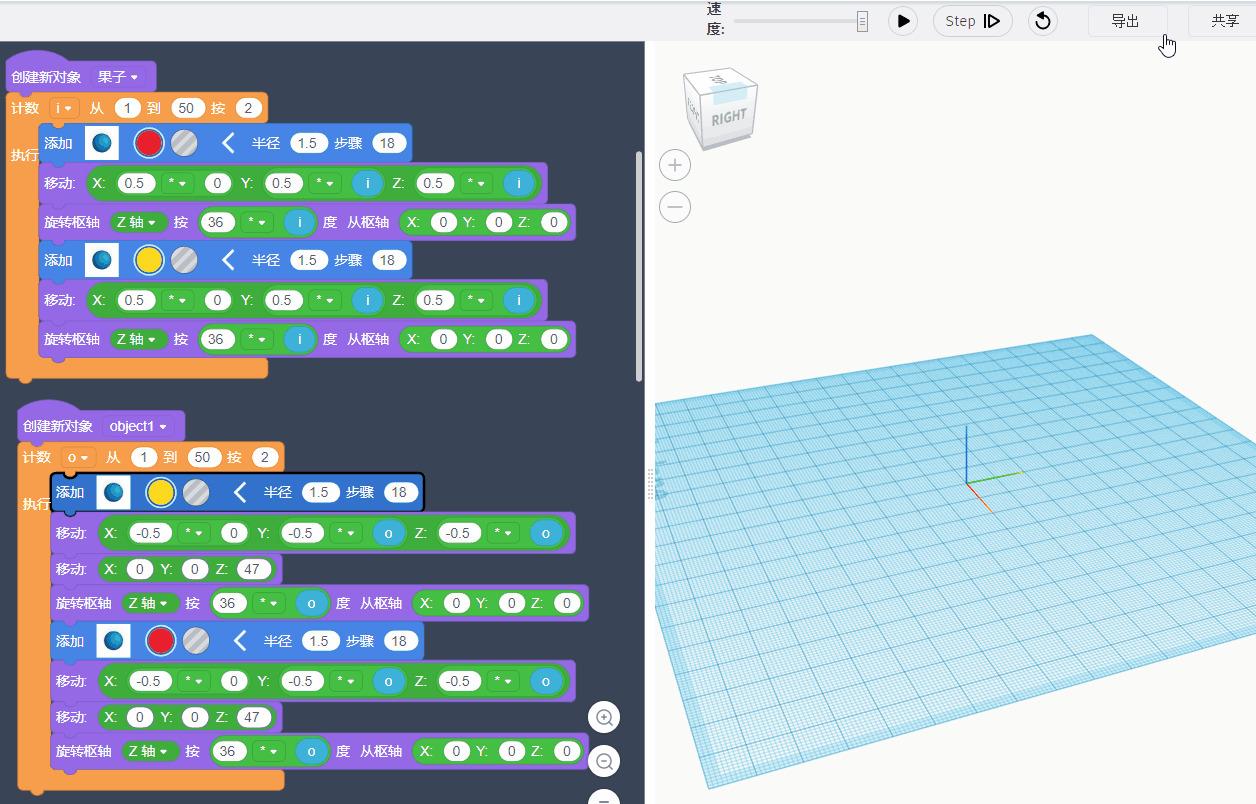Zoom out the code workspace with magnifier minus
Viewport: 1256px width, 804px height.
click(x=604, y=761)
